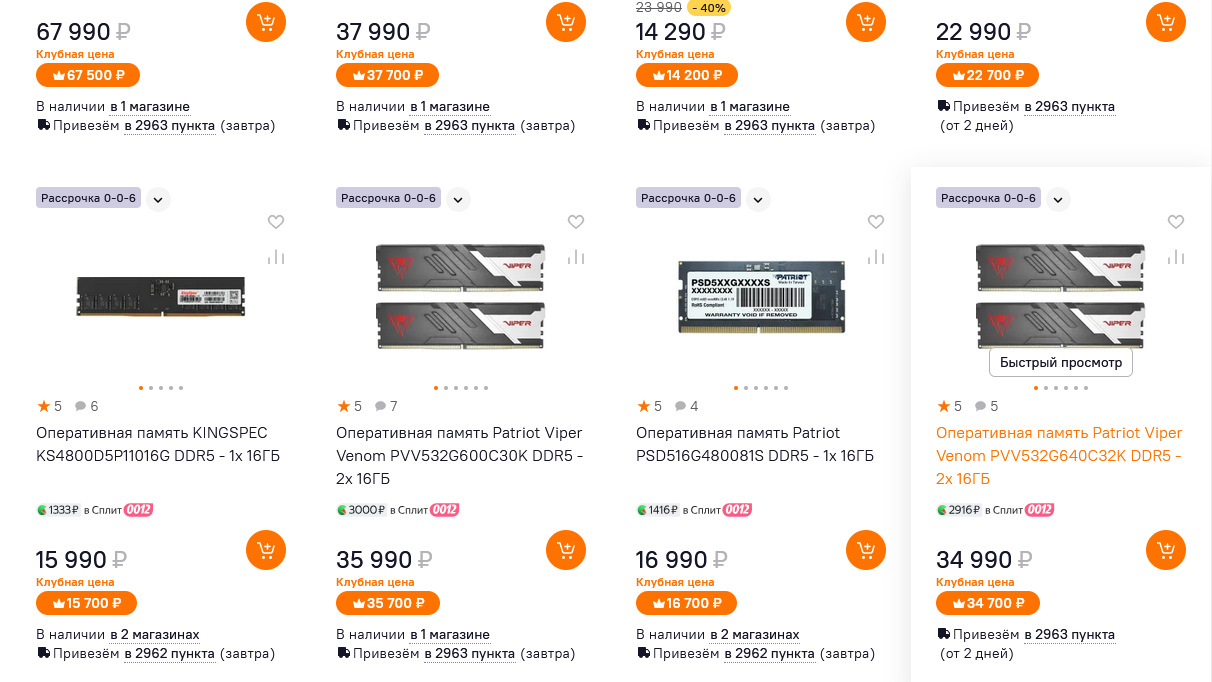Add KINGSPEC KS4800D5P11016G memory to cart
This screenshot has height=682, width=1212.
[266, 550]
